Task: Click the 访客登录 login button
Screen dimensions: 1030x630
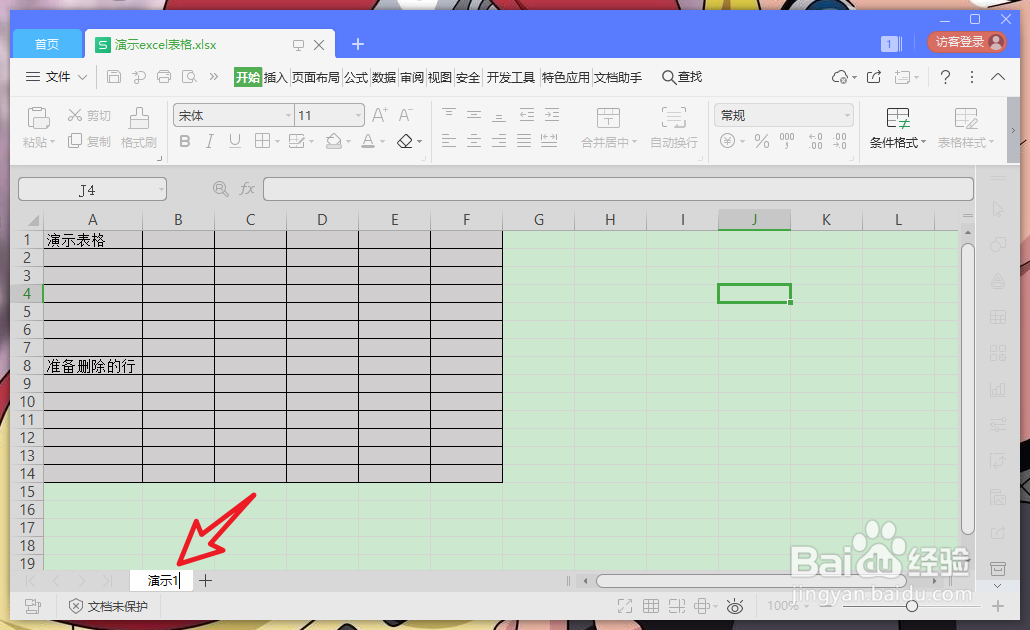Action: pyautogui.click(x=967, y=42)
